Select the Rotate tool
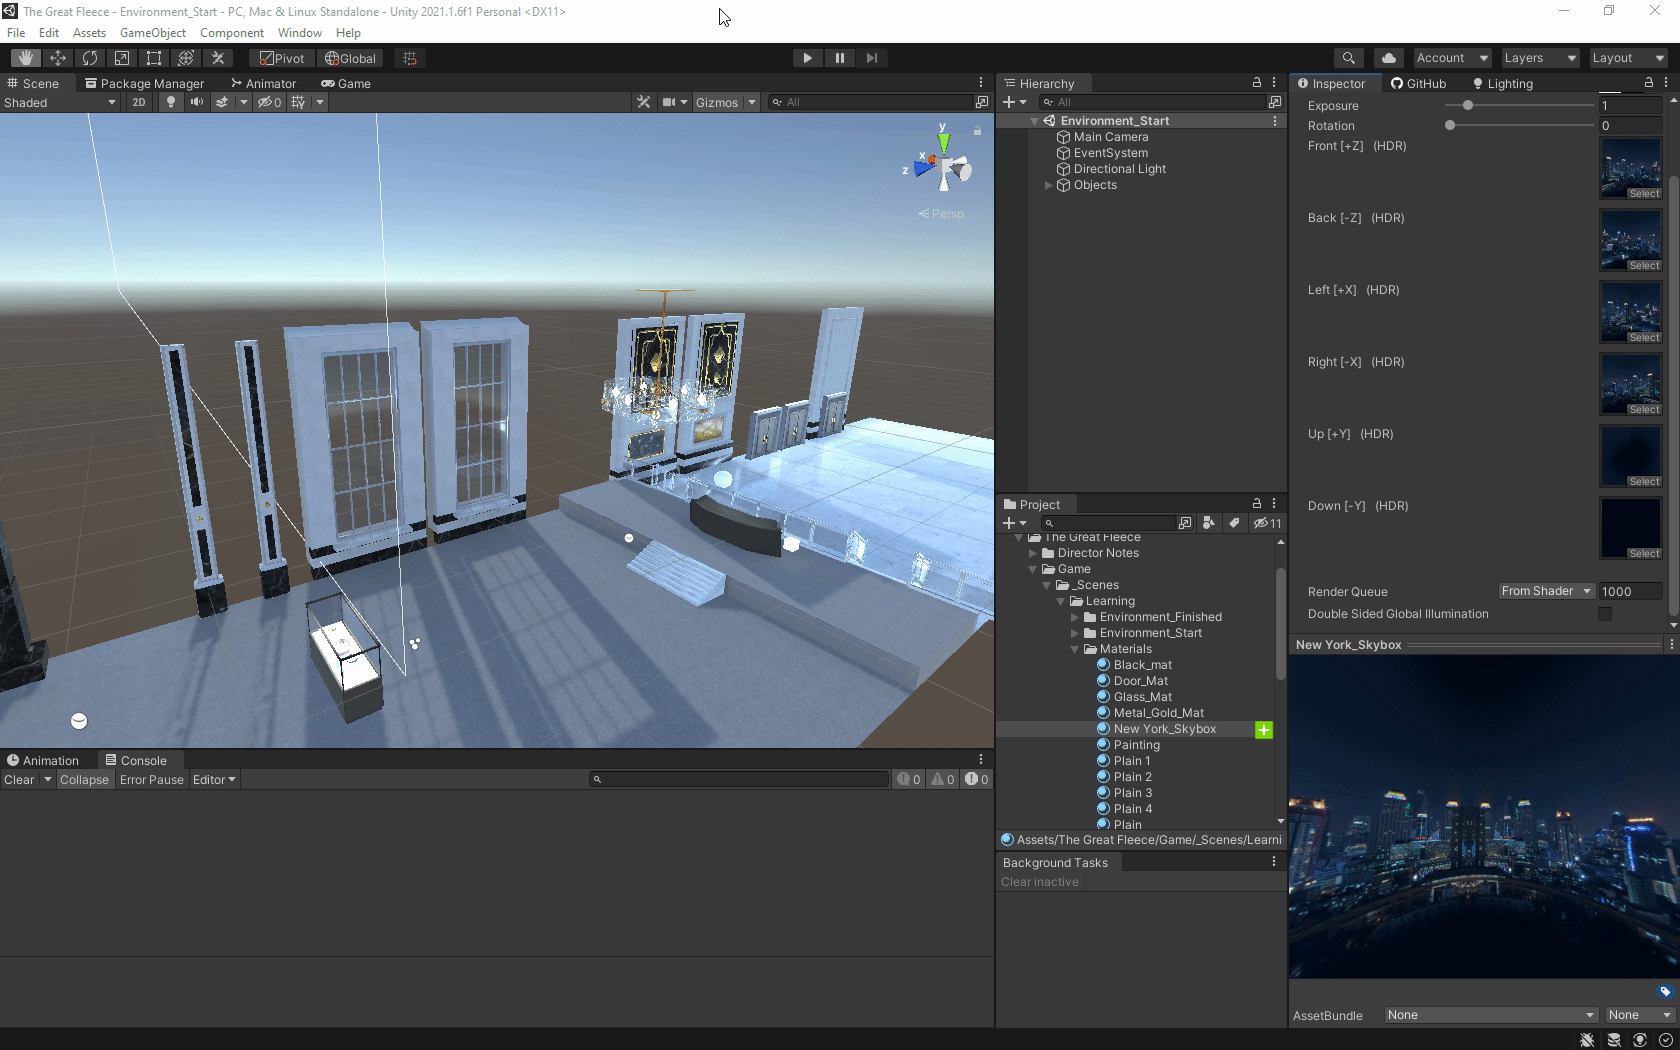1680x1050 pixels. [x=90, y=58]
